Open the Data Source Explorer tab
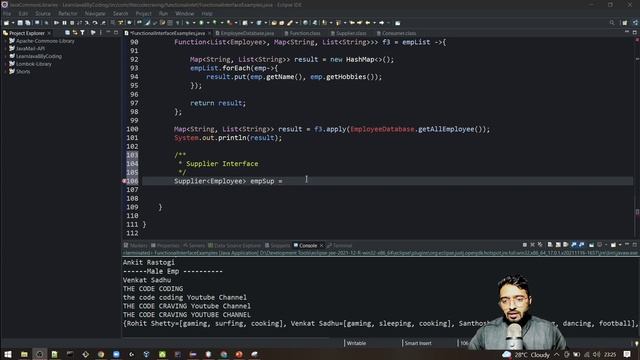The width and height of the screenshot is (640, 360). click(234, 245)
